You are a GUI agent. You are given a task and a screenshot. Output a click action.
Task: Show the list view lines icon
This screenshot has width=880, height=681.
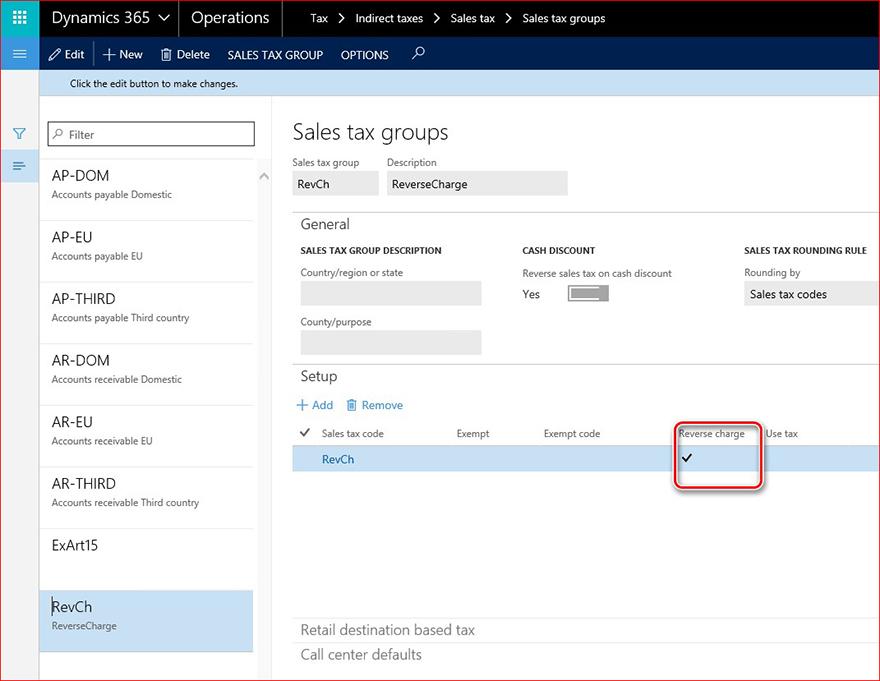tap(20, 166)
